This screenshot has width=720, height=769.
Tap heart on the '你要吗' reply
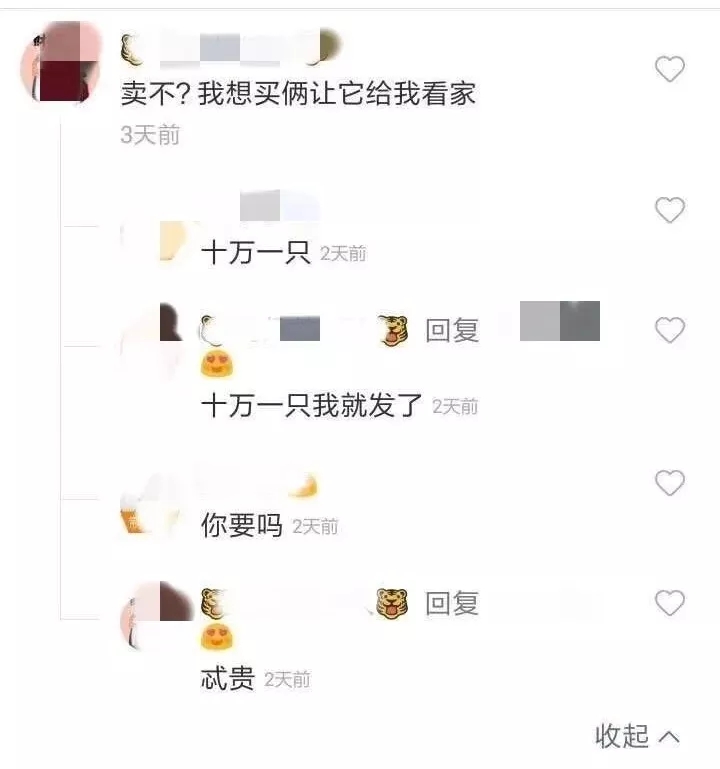tap(670, 483)
